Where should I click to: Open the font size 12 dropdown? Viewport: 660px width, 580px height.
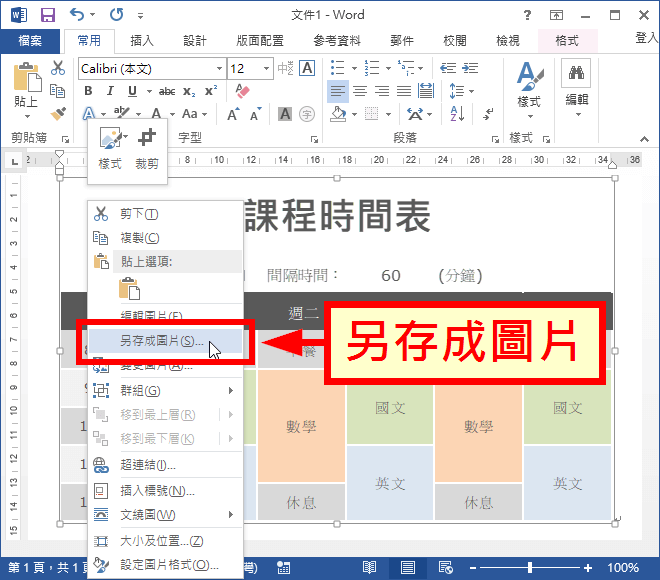[x=266, y=68]
